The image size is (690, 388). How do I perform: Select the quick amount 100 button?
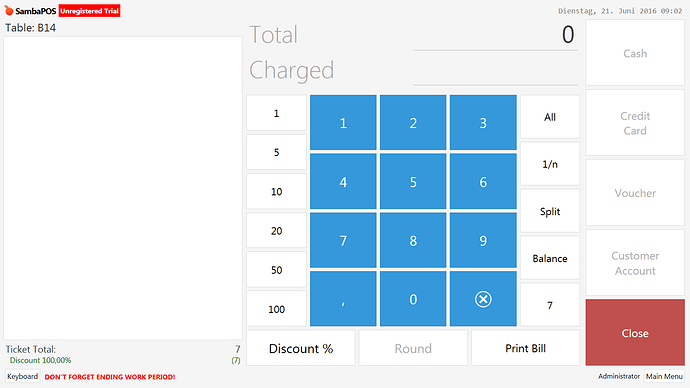coord(276,309)
